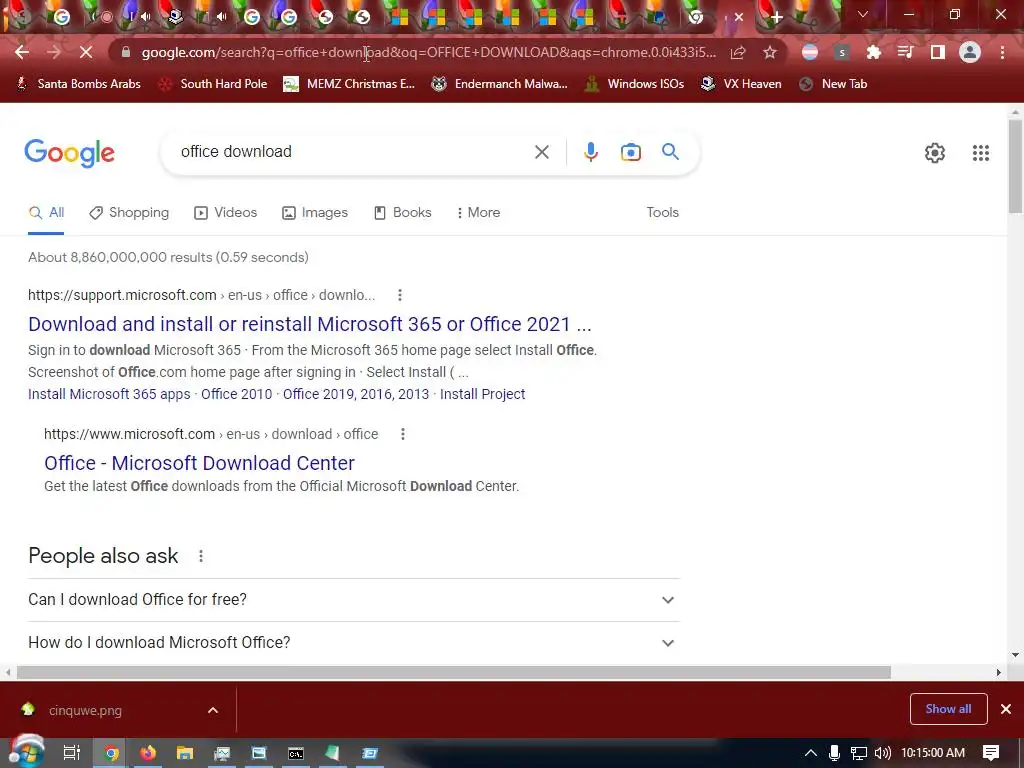Open the VX Heaven bookmark
This screenshot has height=768, width=1024.
[741, 84]
